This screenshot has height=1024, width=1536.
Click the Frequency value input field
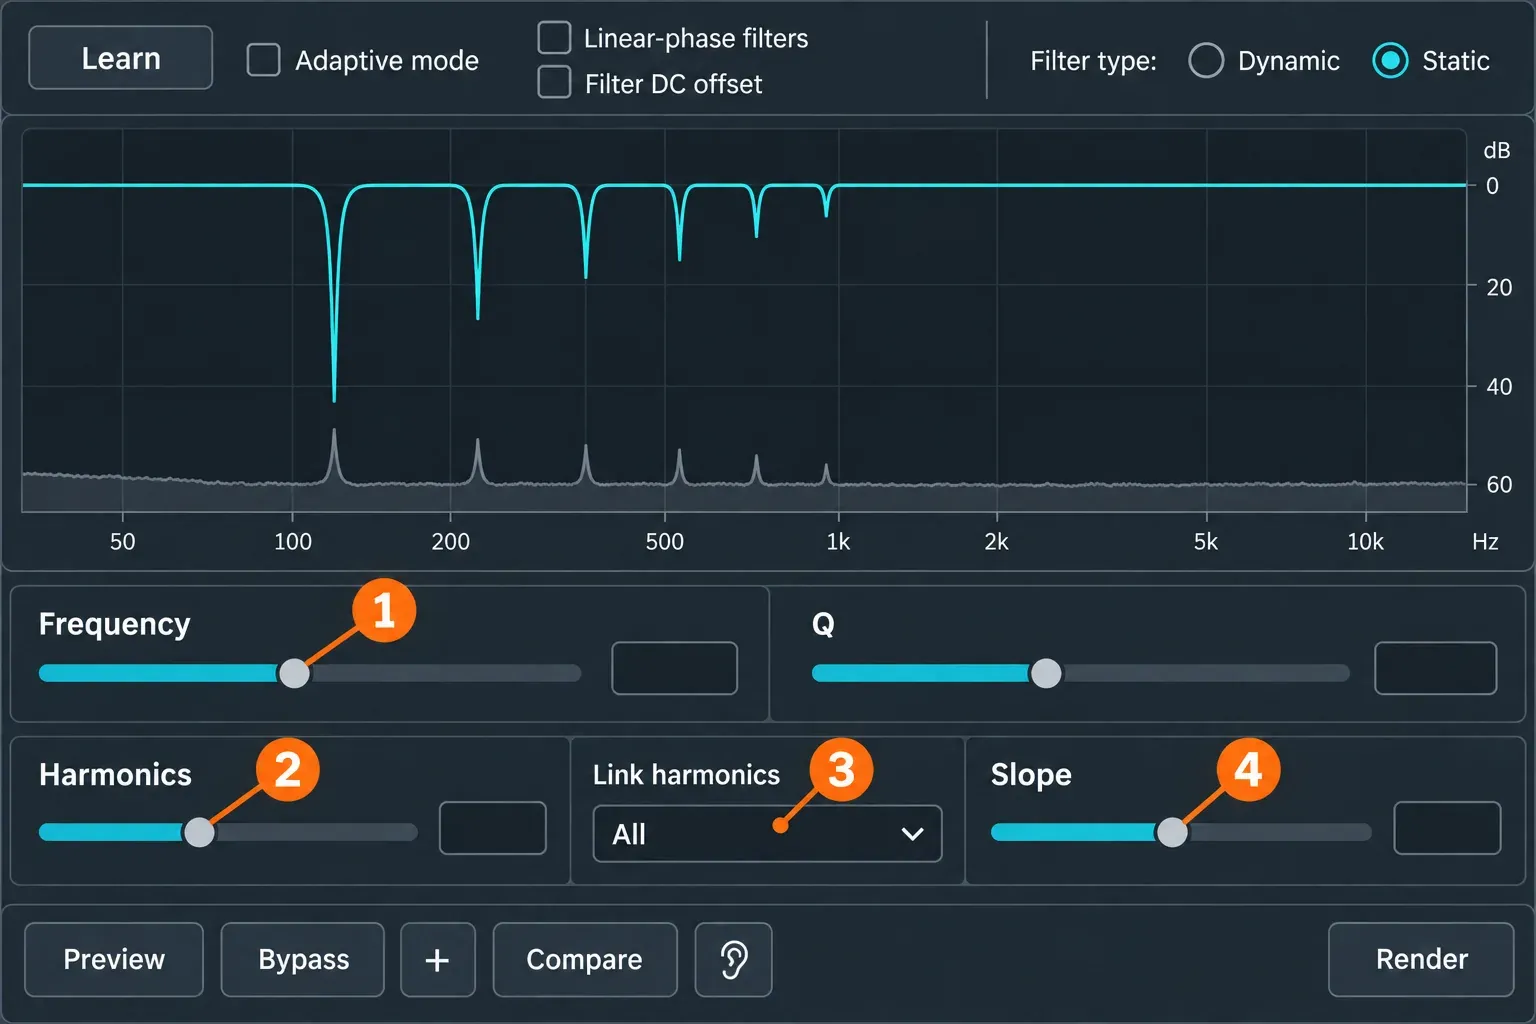[674, 668]
